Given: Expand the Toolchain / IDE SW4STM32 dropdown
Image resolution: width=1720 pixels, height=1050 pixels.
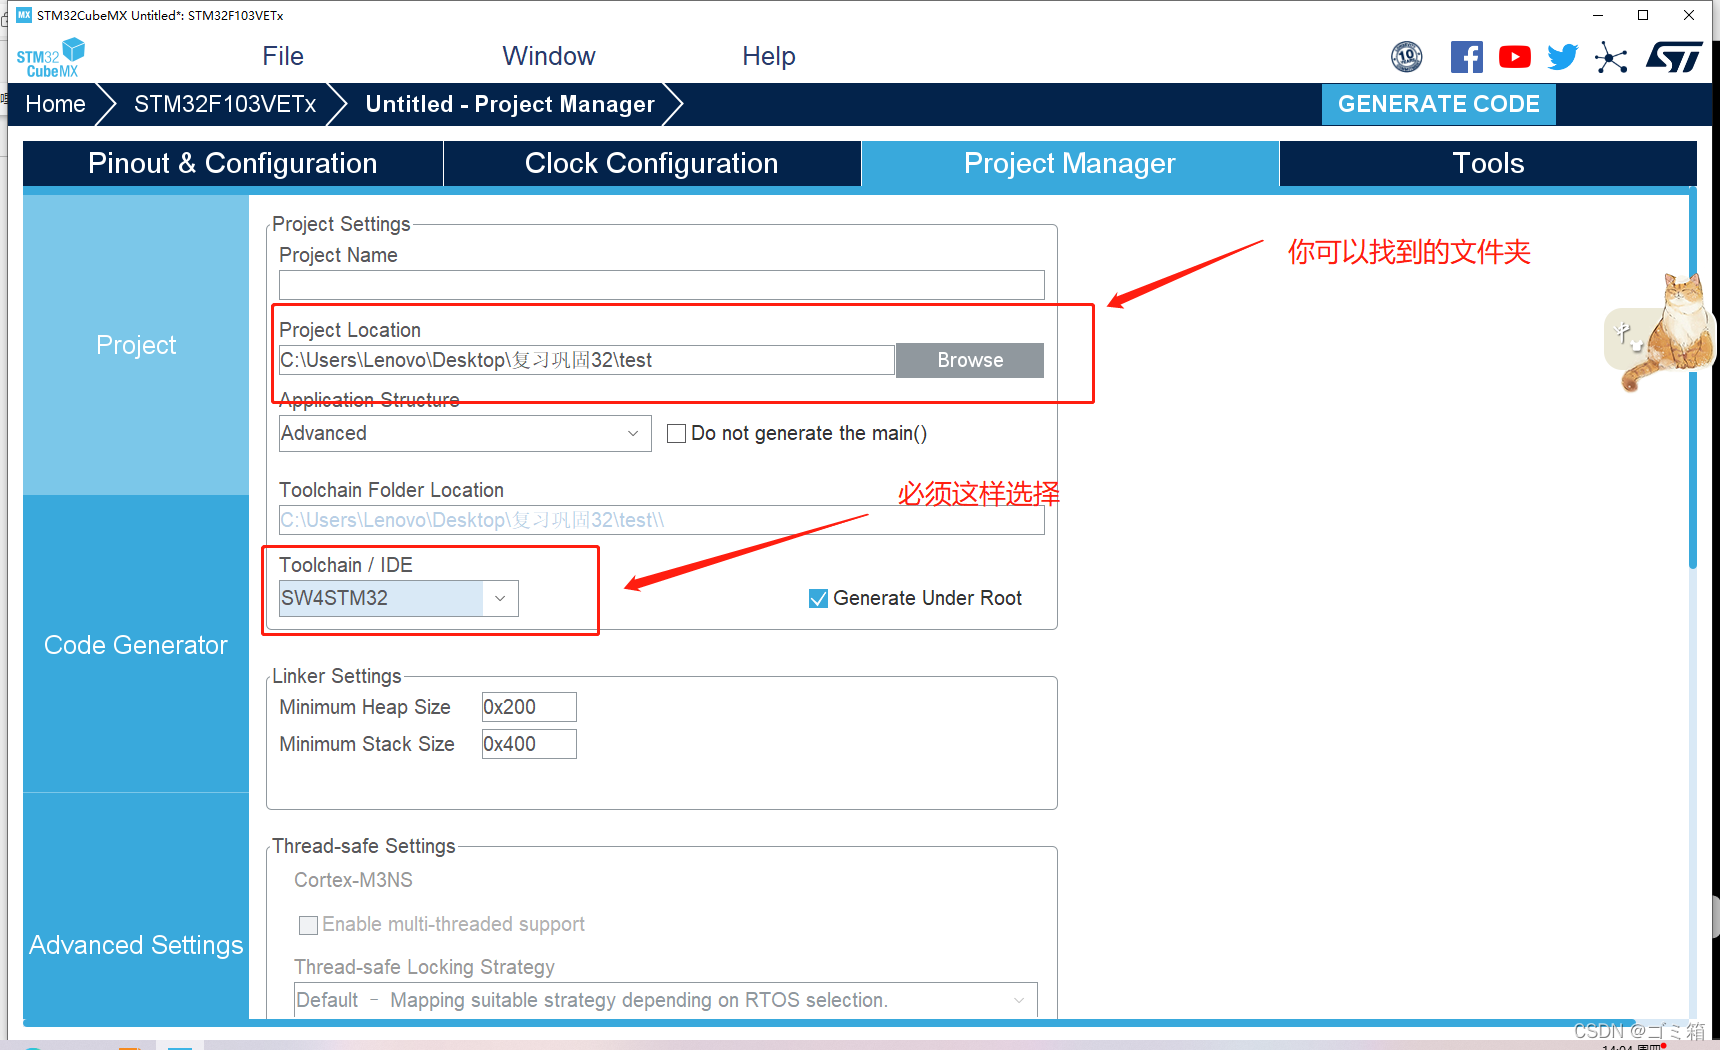Looking at the screenshot, I should (398, 598).
